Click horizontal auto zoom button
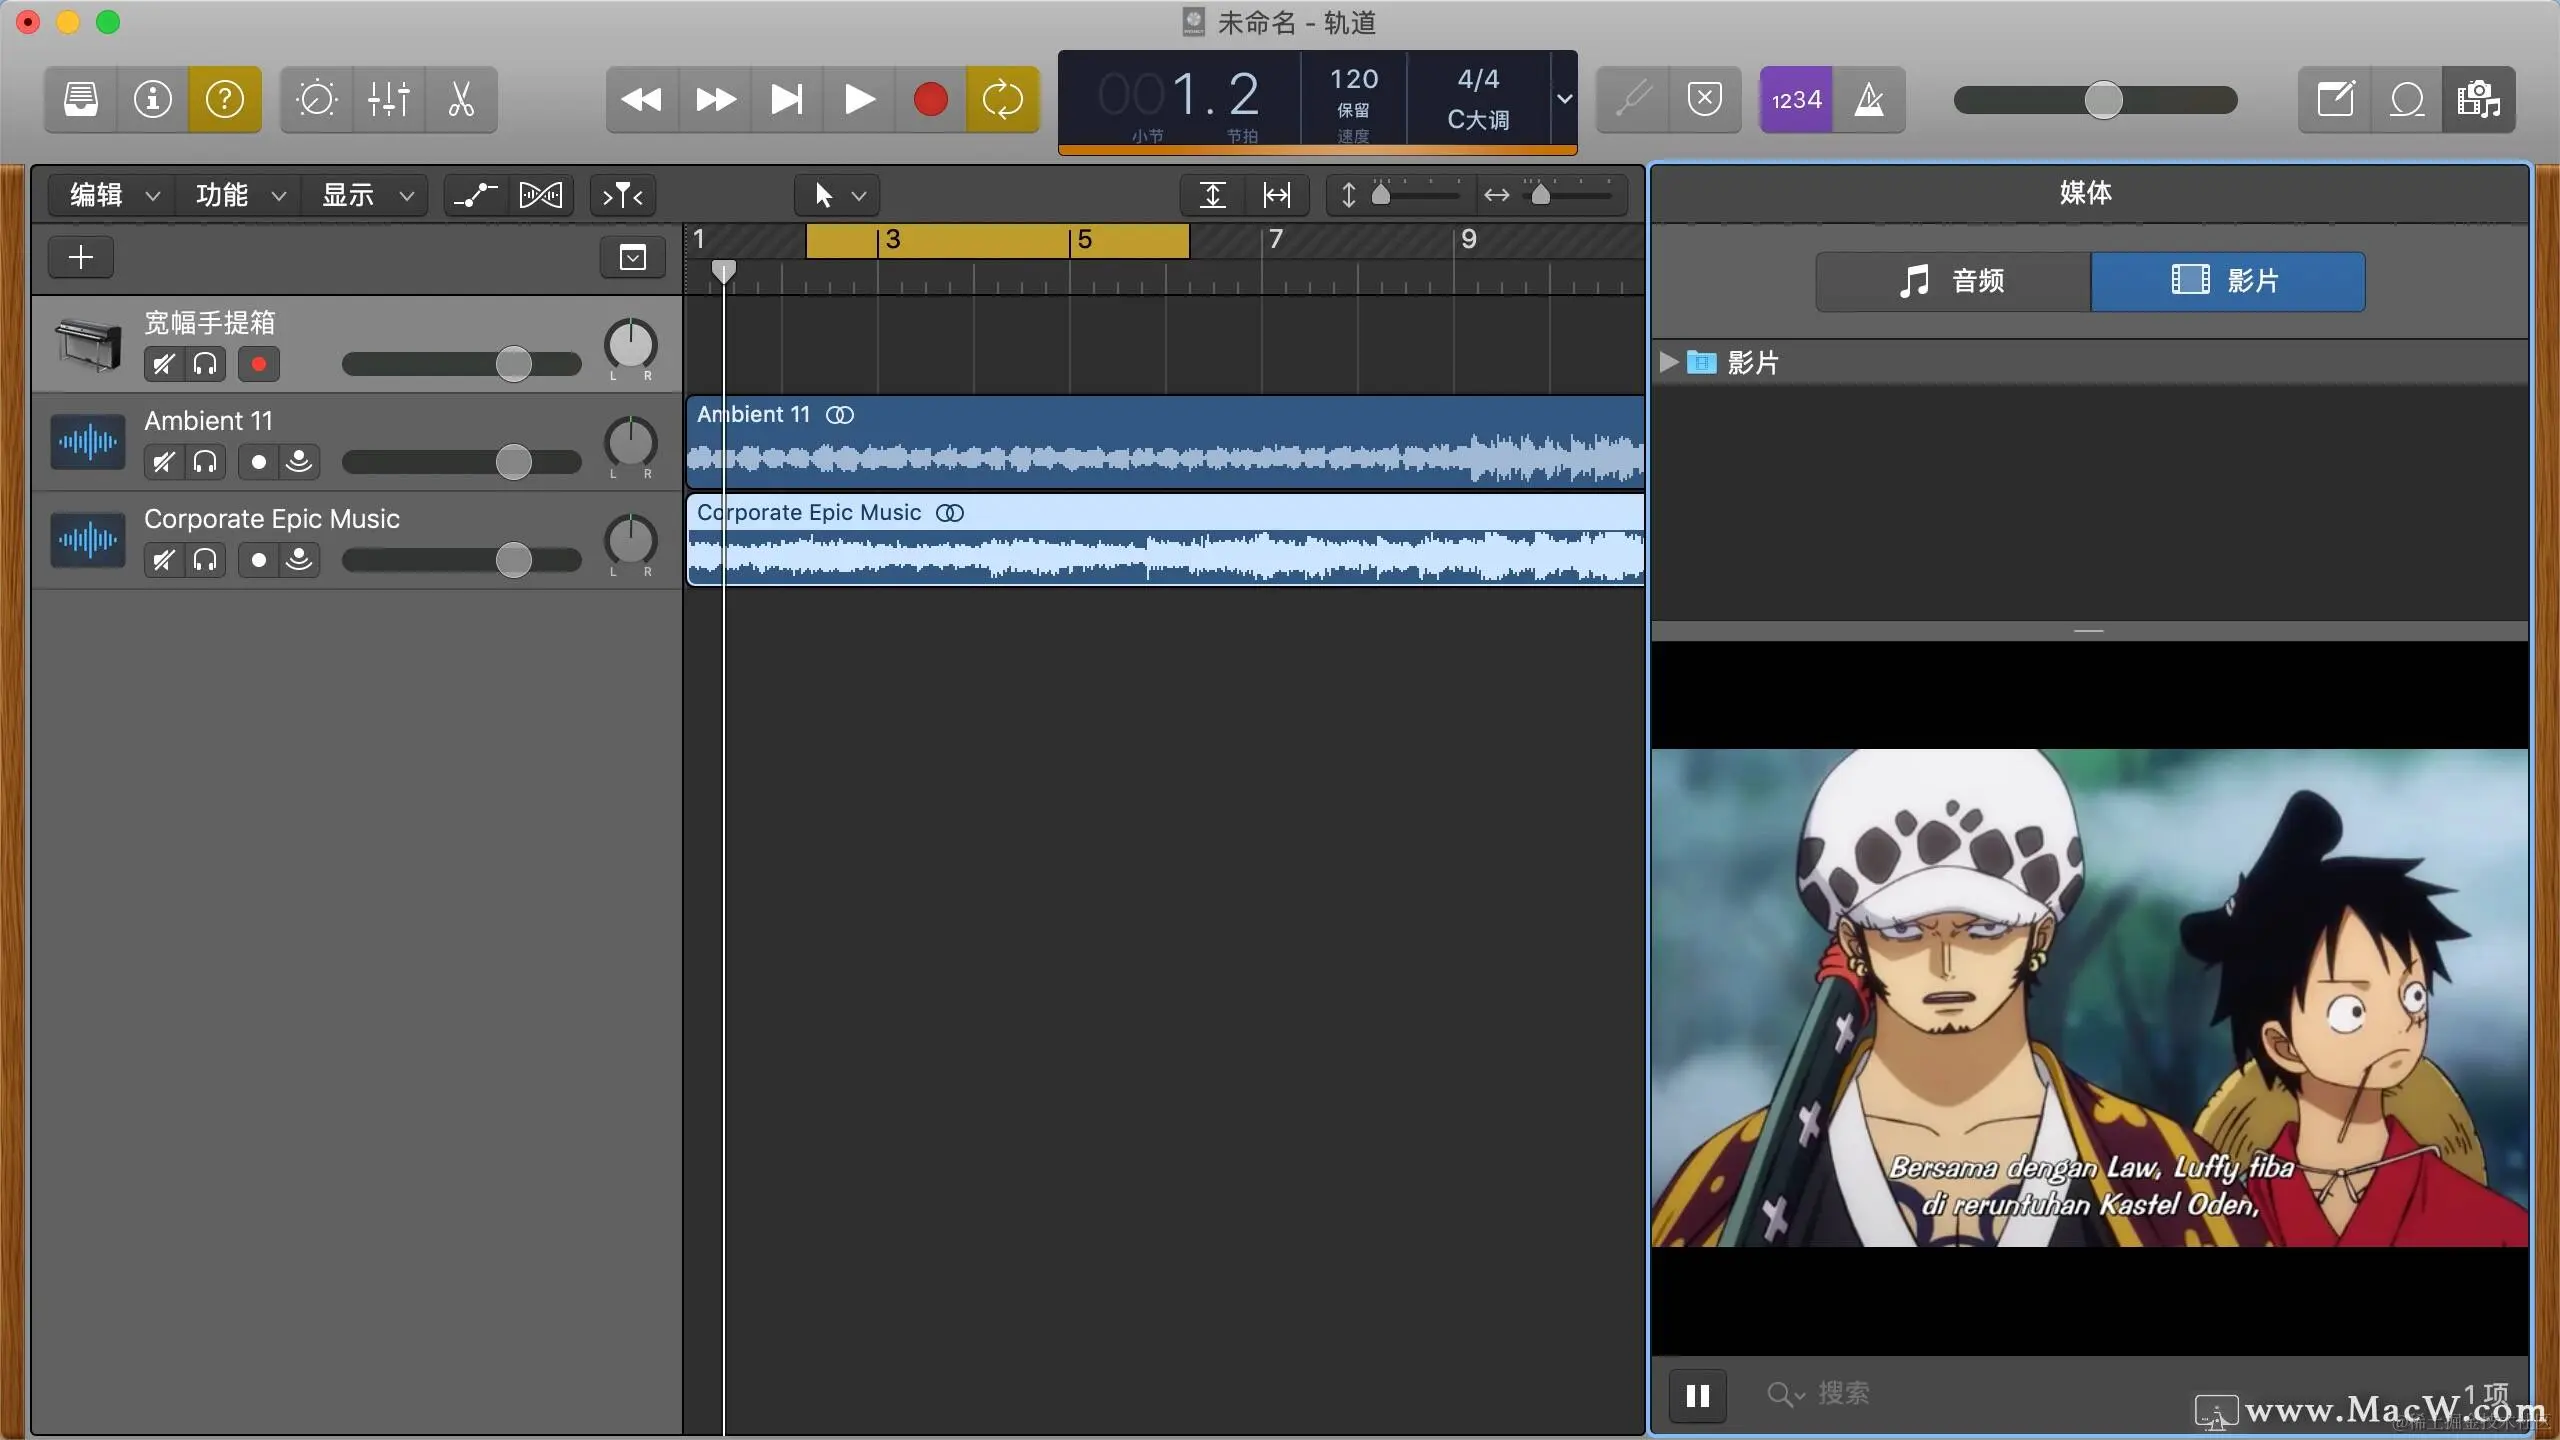The image size is (2560, 1440). [1277, 195]
